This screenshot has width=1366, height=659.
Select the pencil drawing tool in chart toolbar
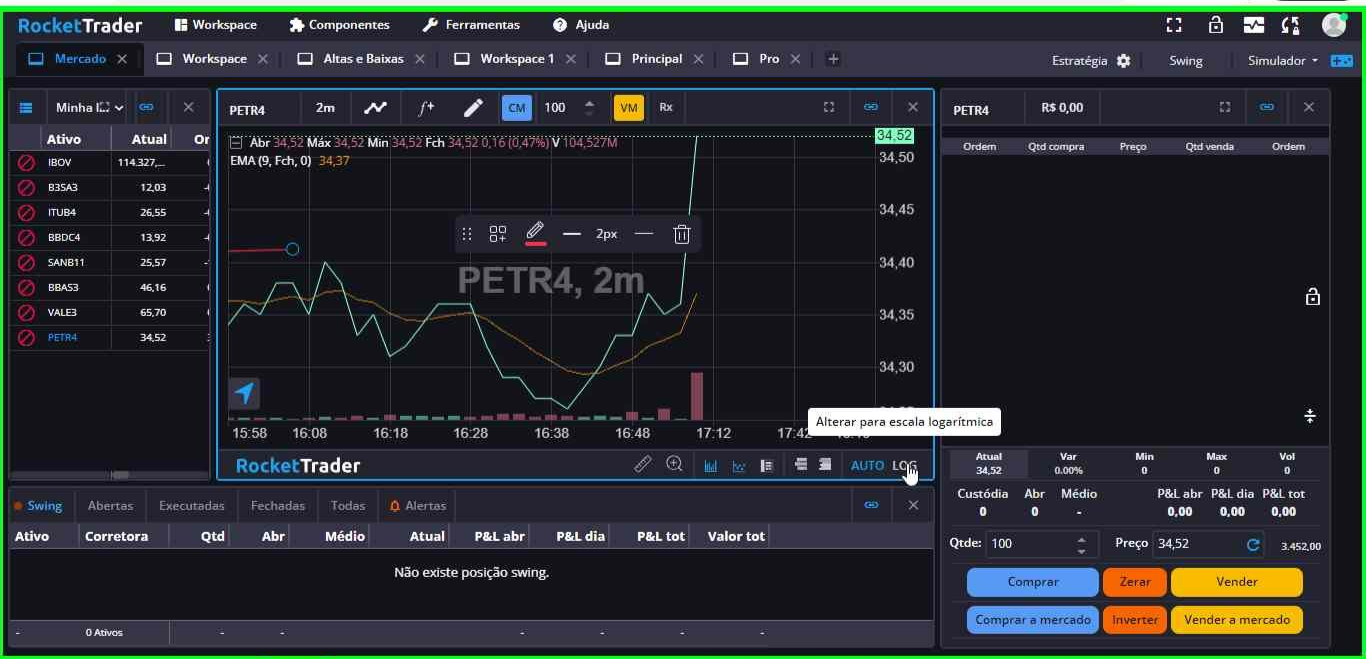point(474,107)
